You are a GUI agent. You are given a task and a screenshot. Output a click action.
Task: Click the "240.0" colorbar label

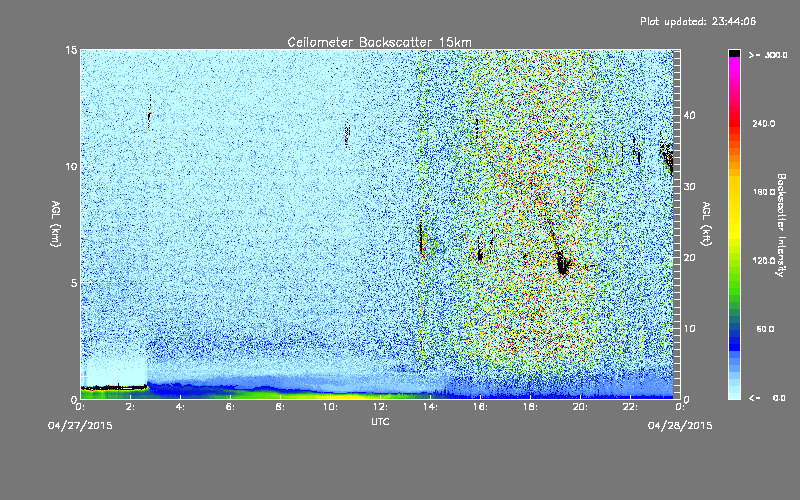764,124
